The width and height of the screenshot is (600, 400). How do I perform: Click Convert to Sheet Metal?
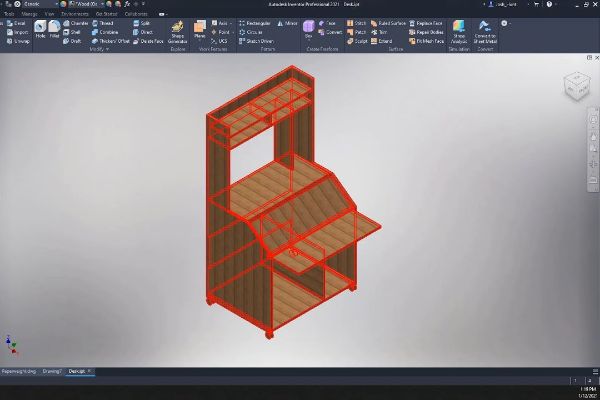tap(487, 31)
